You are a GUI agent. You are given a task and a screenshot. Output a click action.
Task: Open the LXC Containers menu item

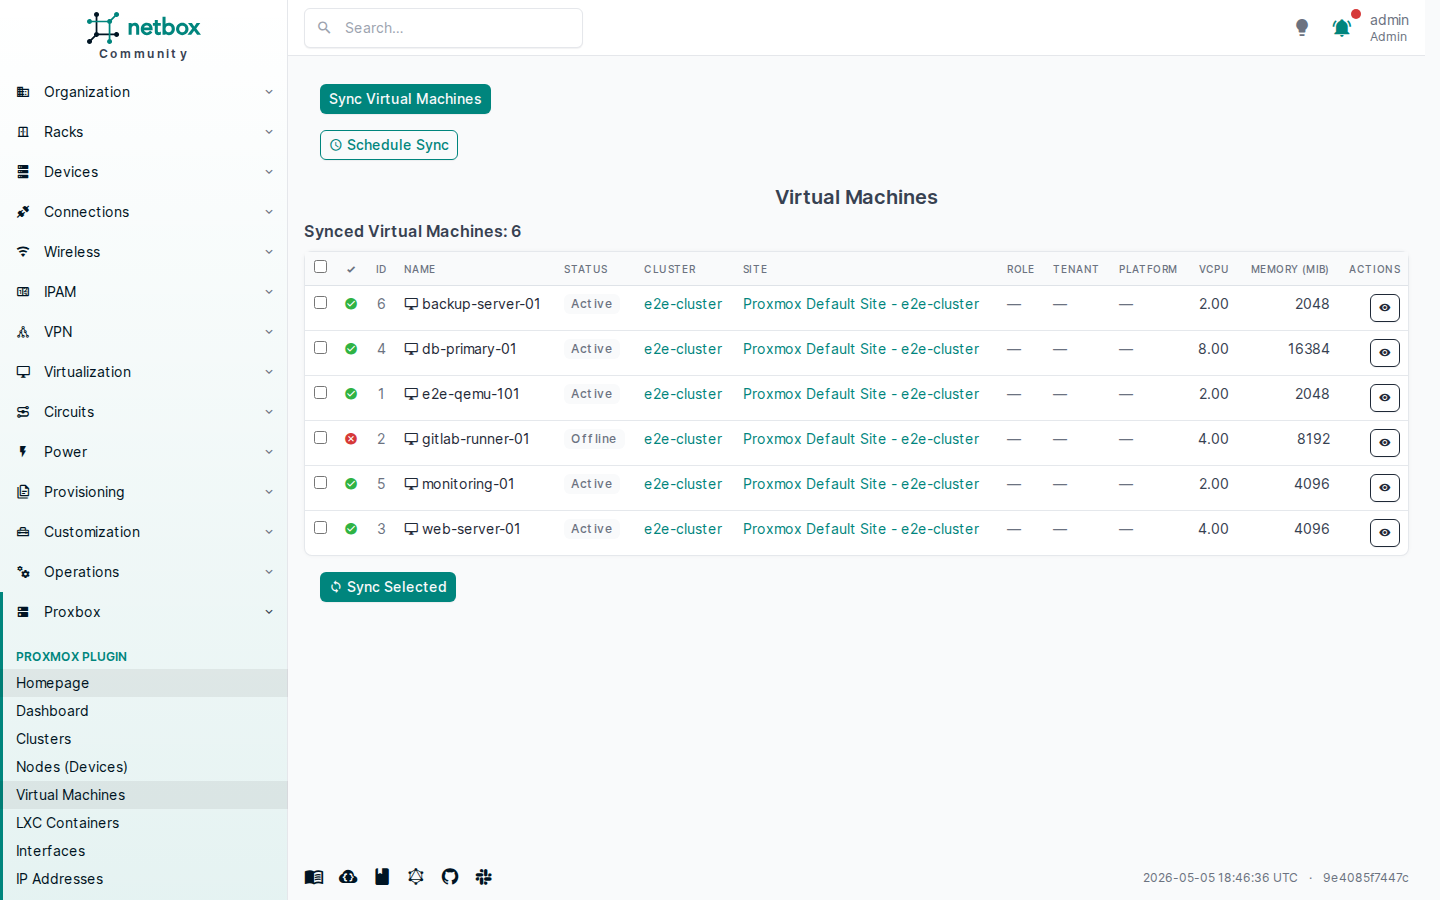pos(144,823)
